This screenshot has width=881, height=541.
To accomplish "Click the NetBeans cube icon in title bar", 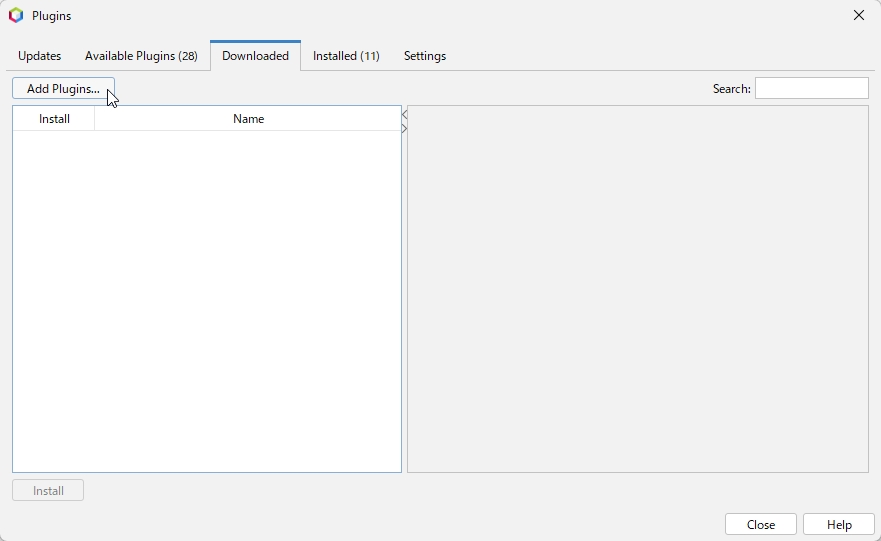I will [16, 16].
